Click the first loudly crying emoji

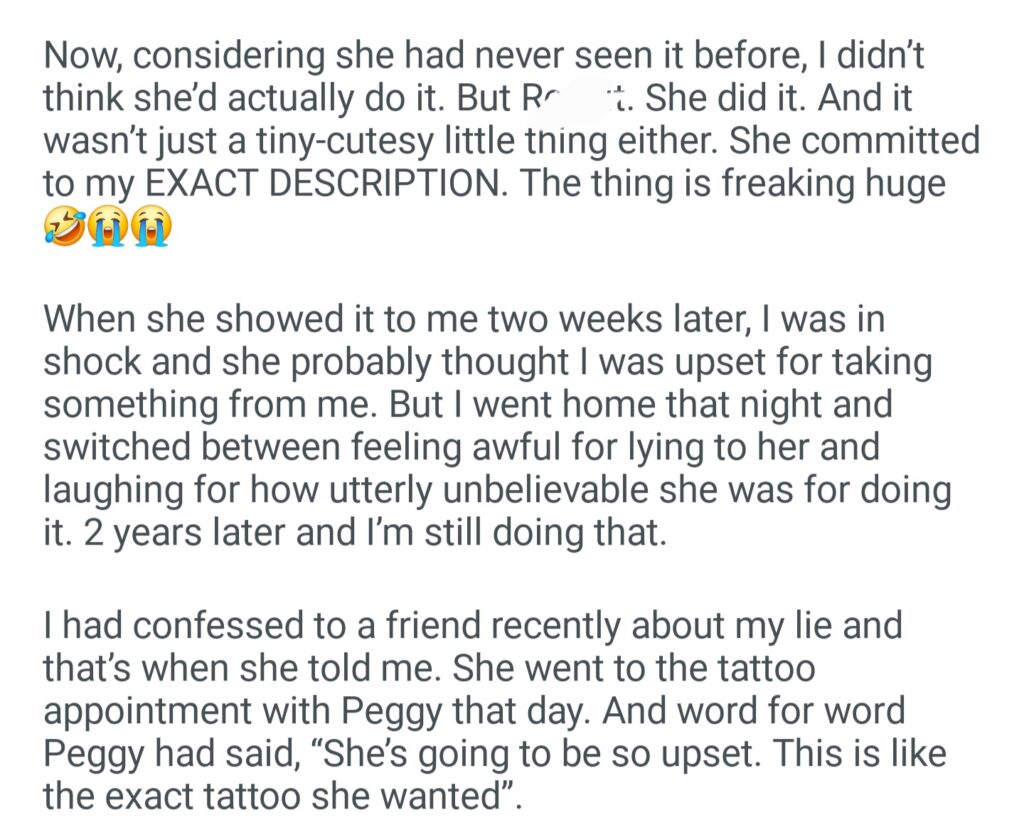click(x=106, y=228)
